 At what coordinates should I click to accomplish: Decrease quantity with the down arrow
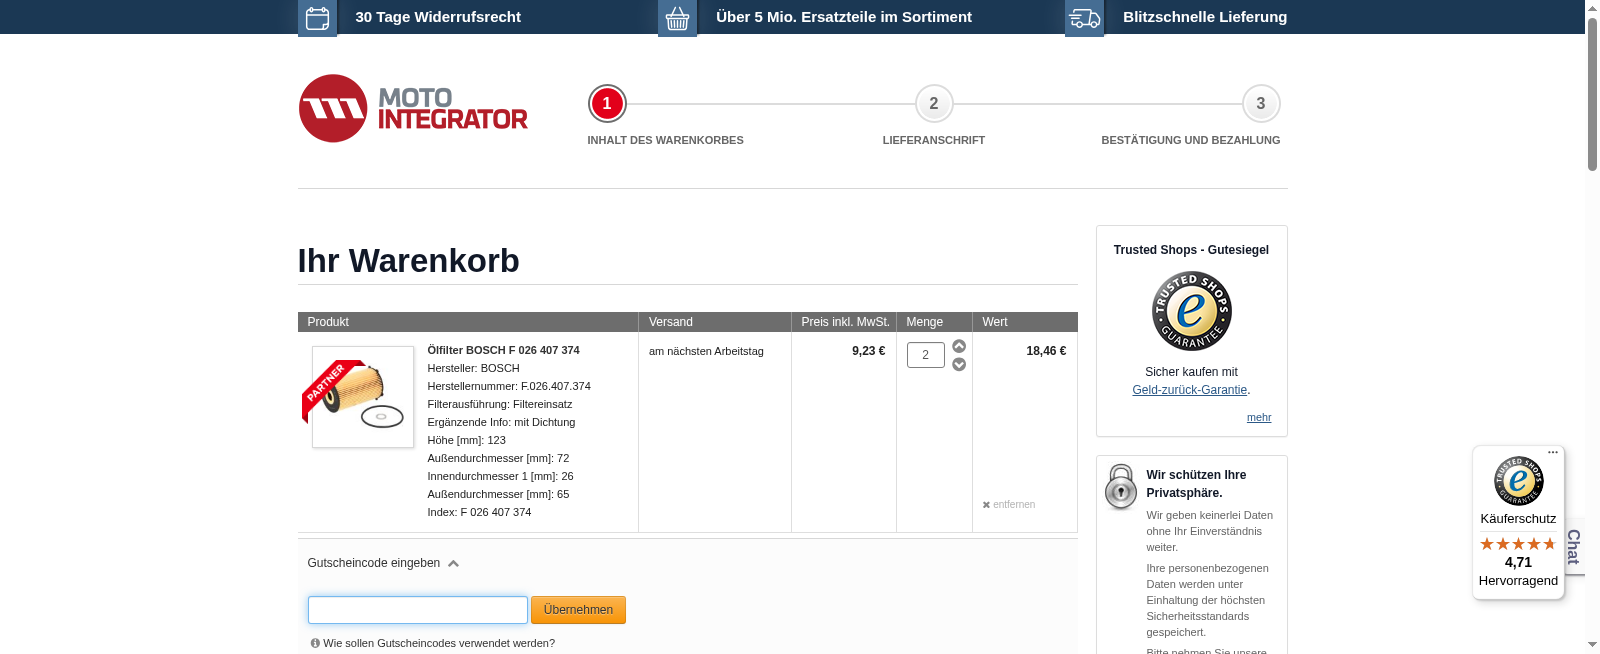point(959,364)
